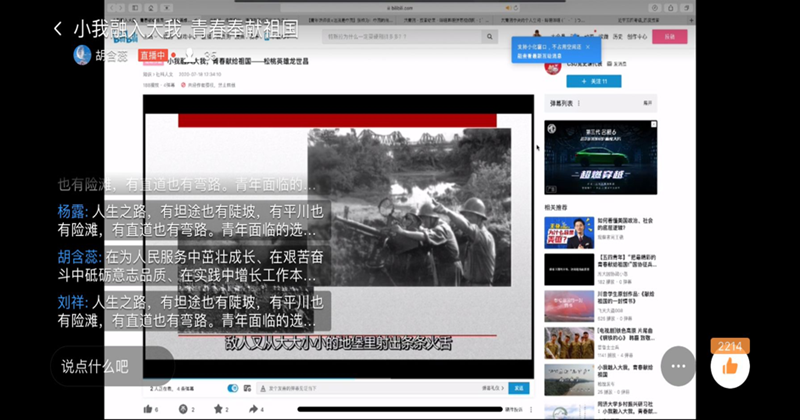This screenshot has width=800, height=420.
Task: Close the car advertisement banner
Action: (652, 123)
